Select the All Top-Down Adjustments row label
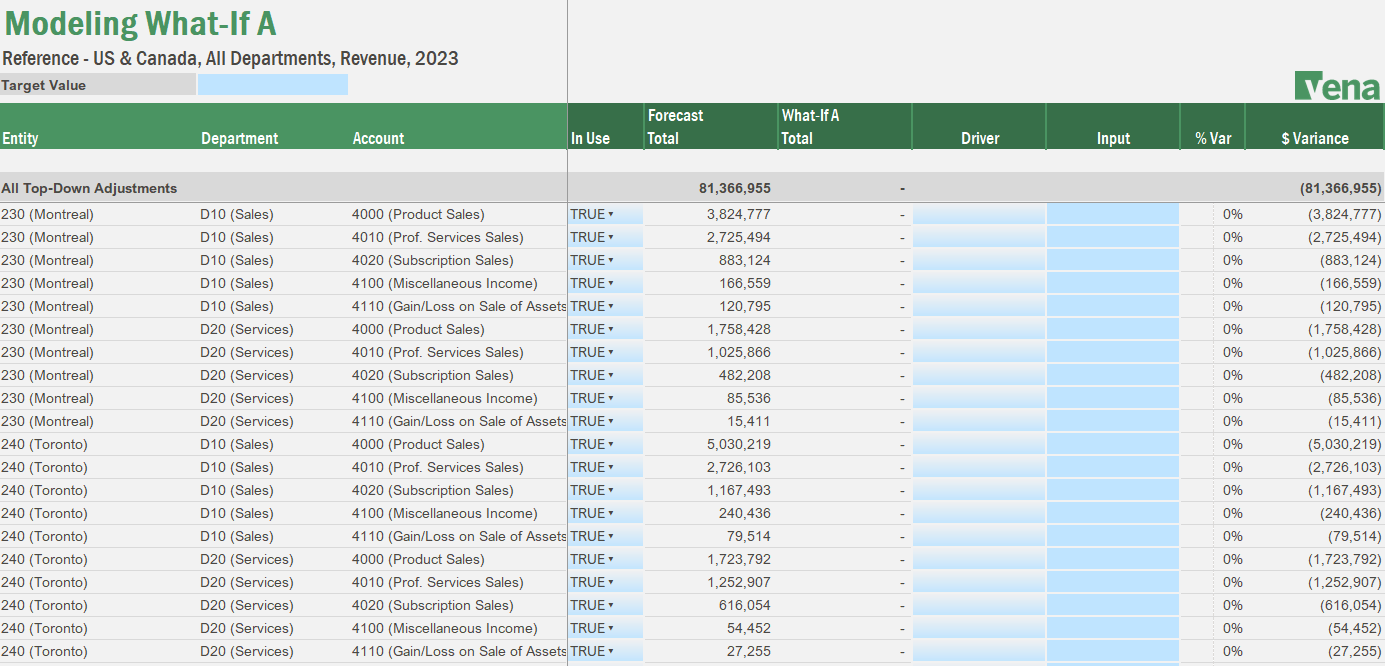This screenshot has height=666, width=1385. coord(88,187)
